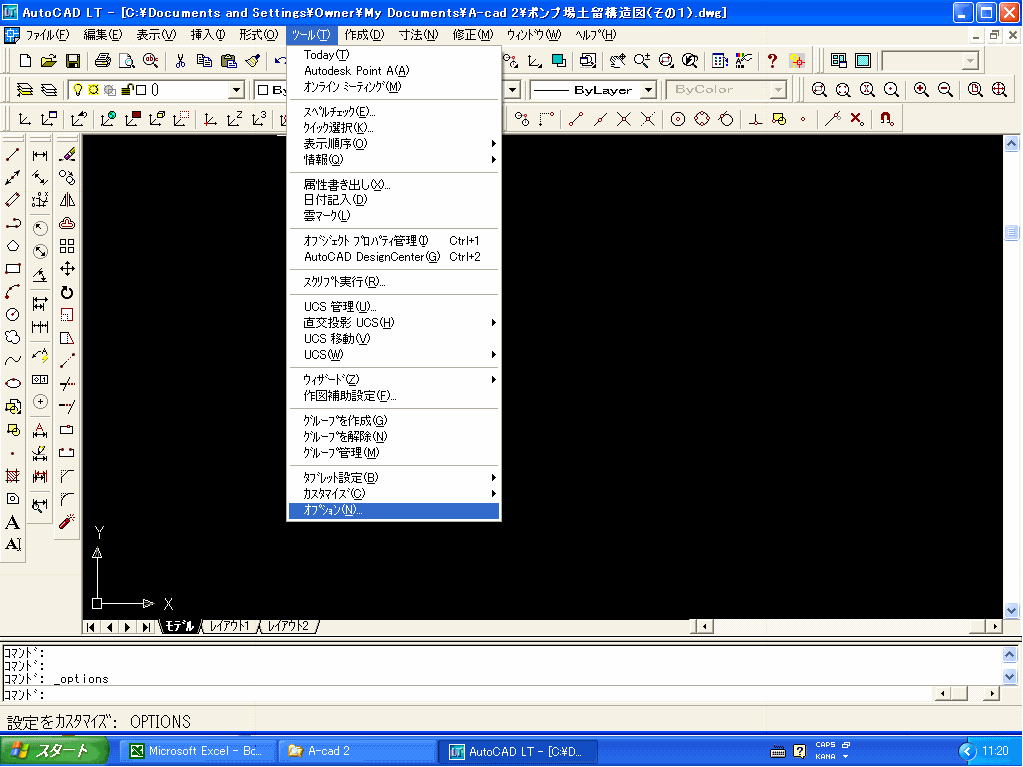
Task: Expand the タブレット設定(B) submenu
Action: 393,477
